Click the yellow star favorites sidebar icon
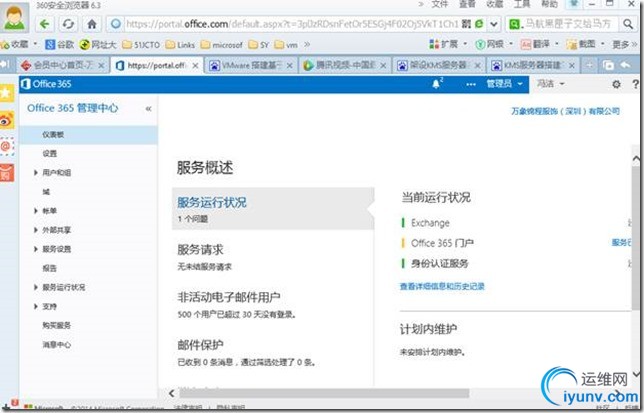This screenshot has width=644, height=413. tap(7, 94)
